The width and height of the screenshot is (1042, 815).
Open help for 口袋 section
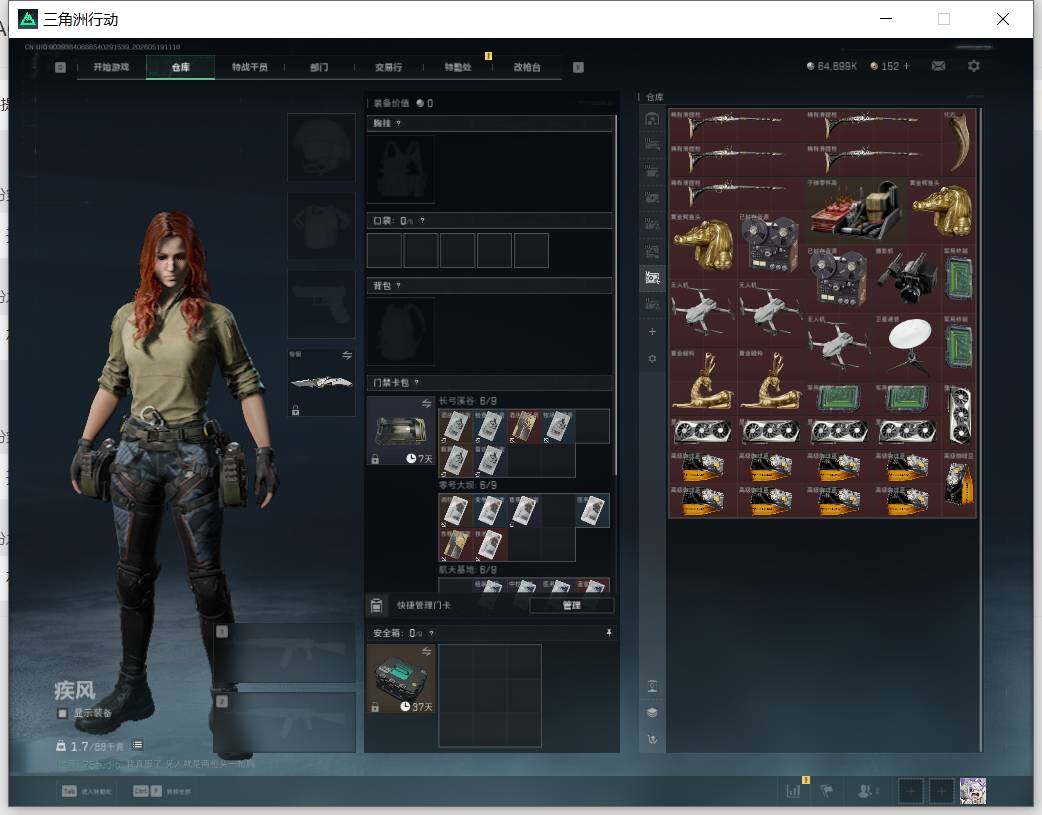tap(422, 221)
